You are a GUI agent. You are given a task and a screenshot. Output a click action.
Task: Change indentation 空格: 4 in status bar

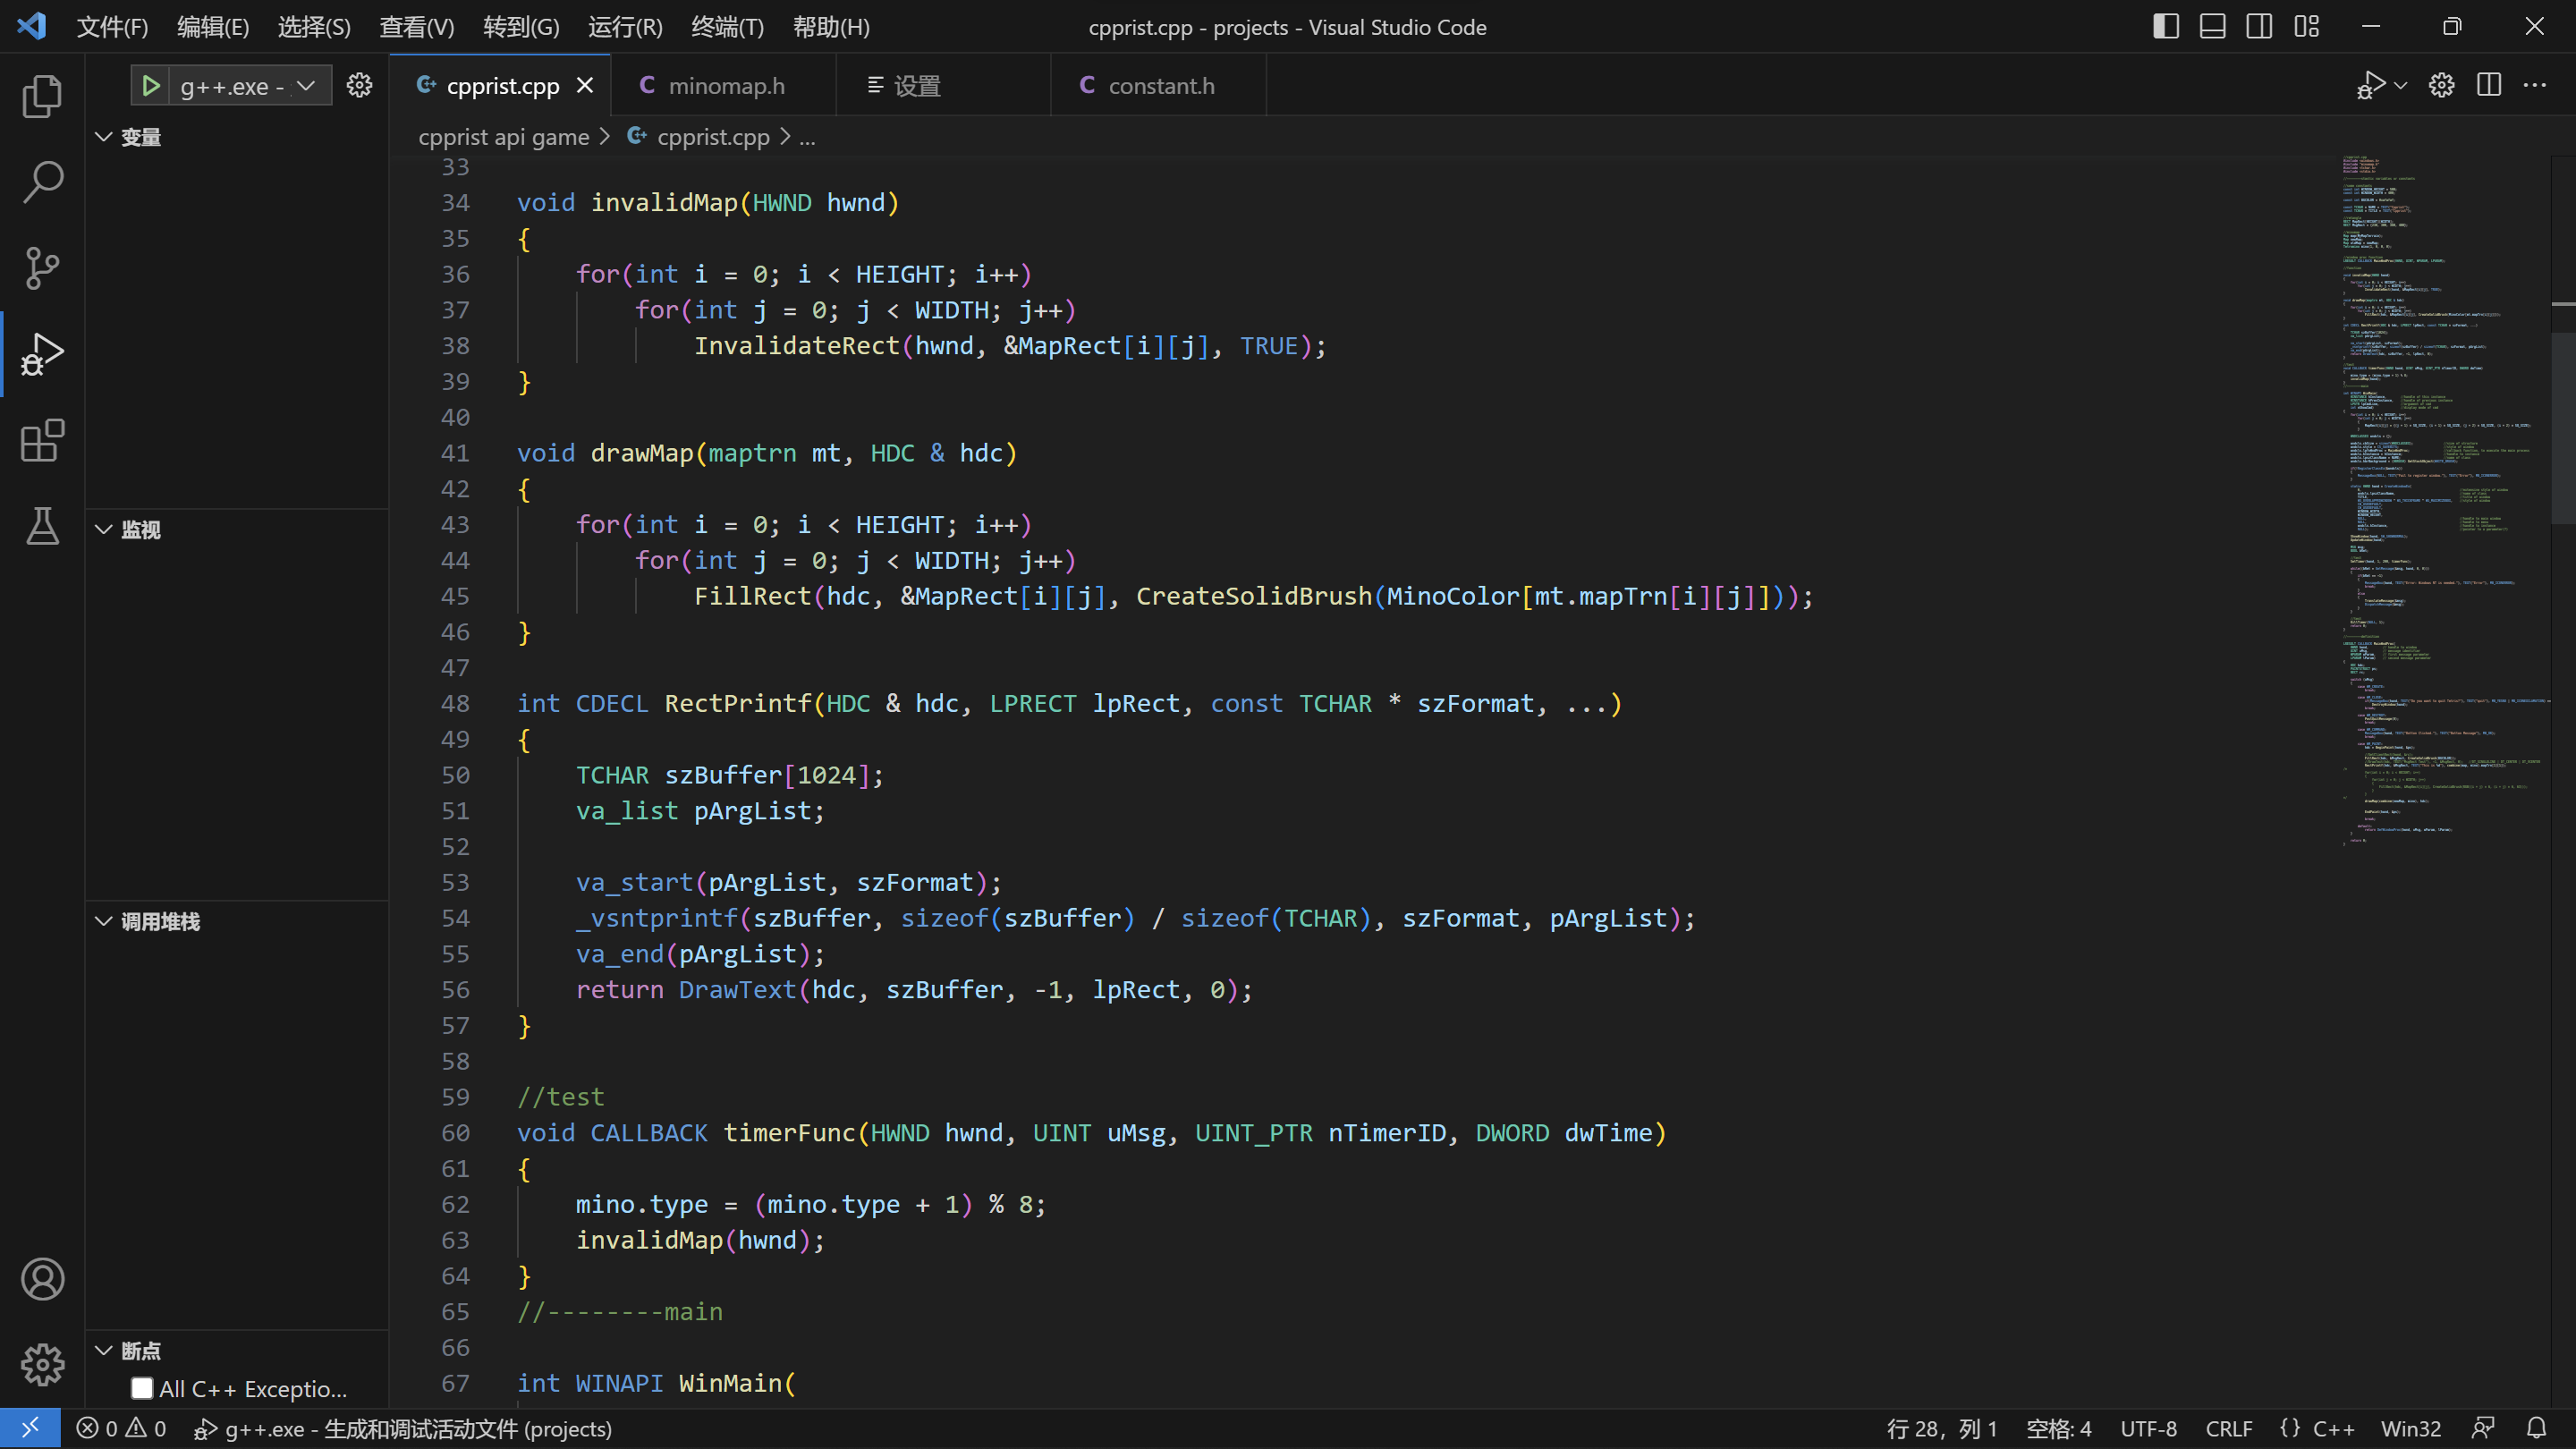[2058, 1429]
